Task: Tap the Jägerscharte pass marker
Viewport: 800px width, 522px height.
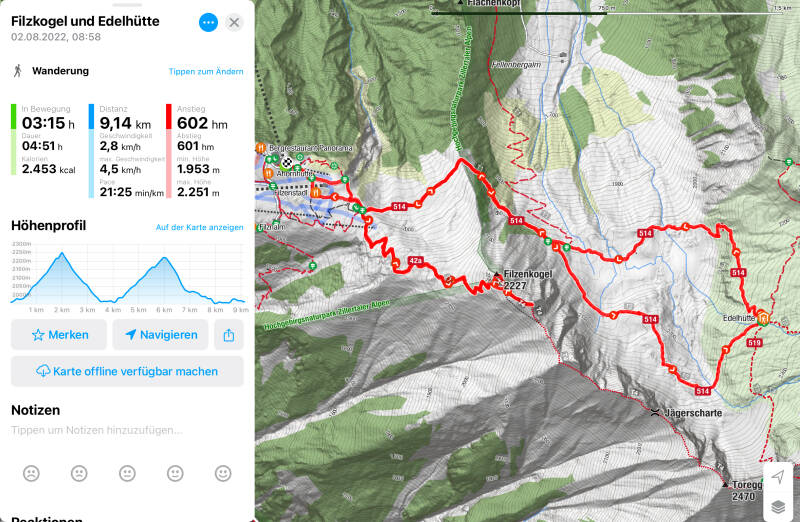Action: tap(654, 412)
